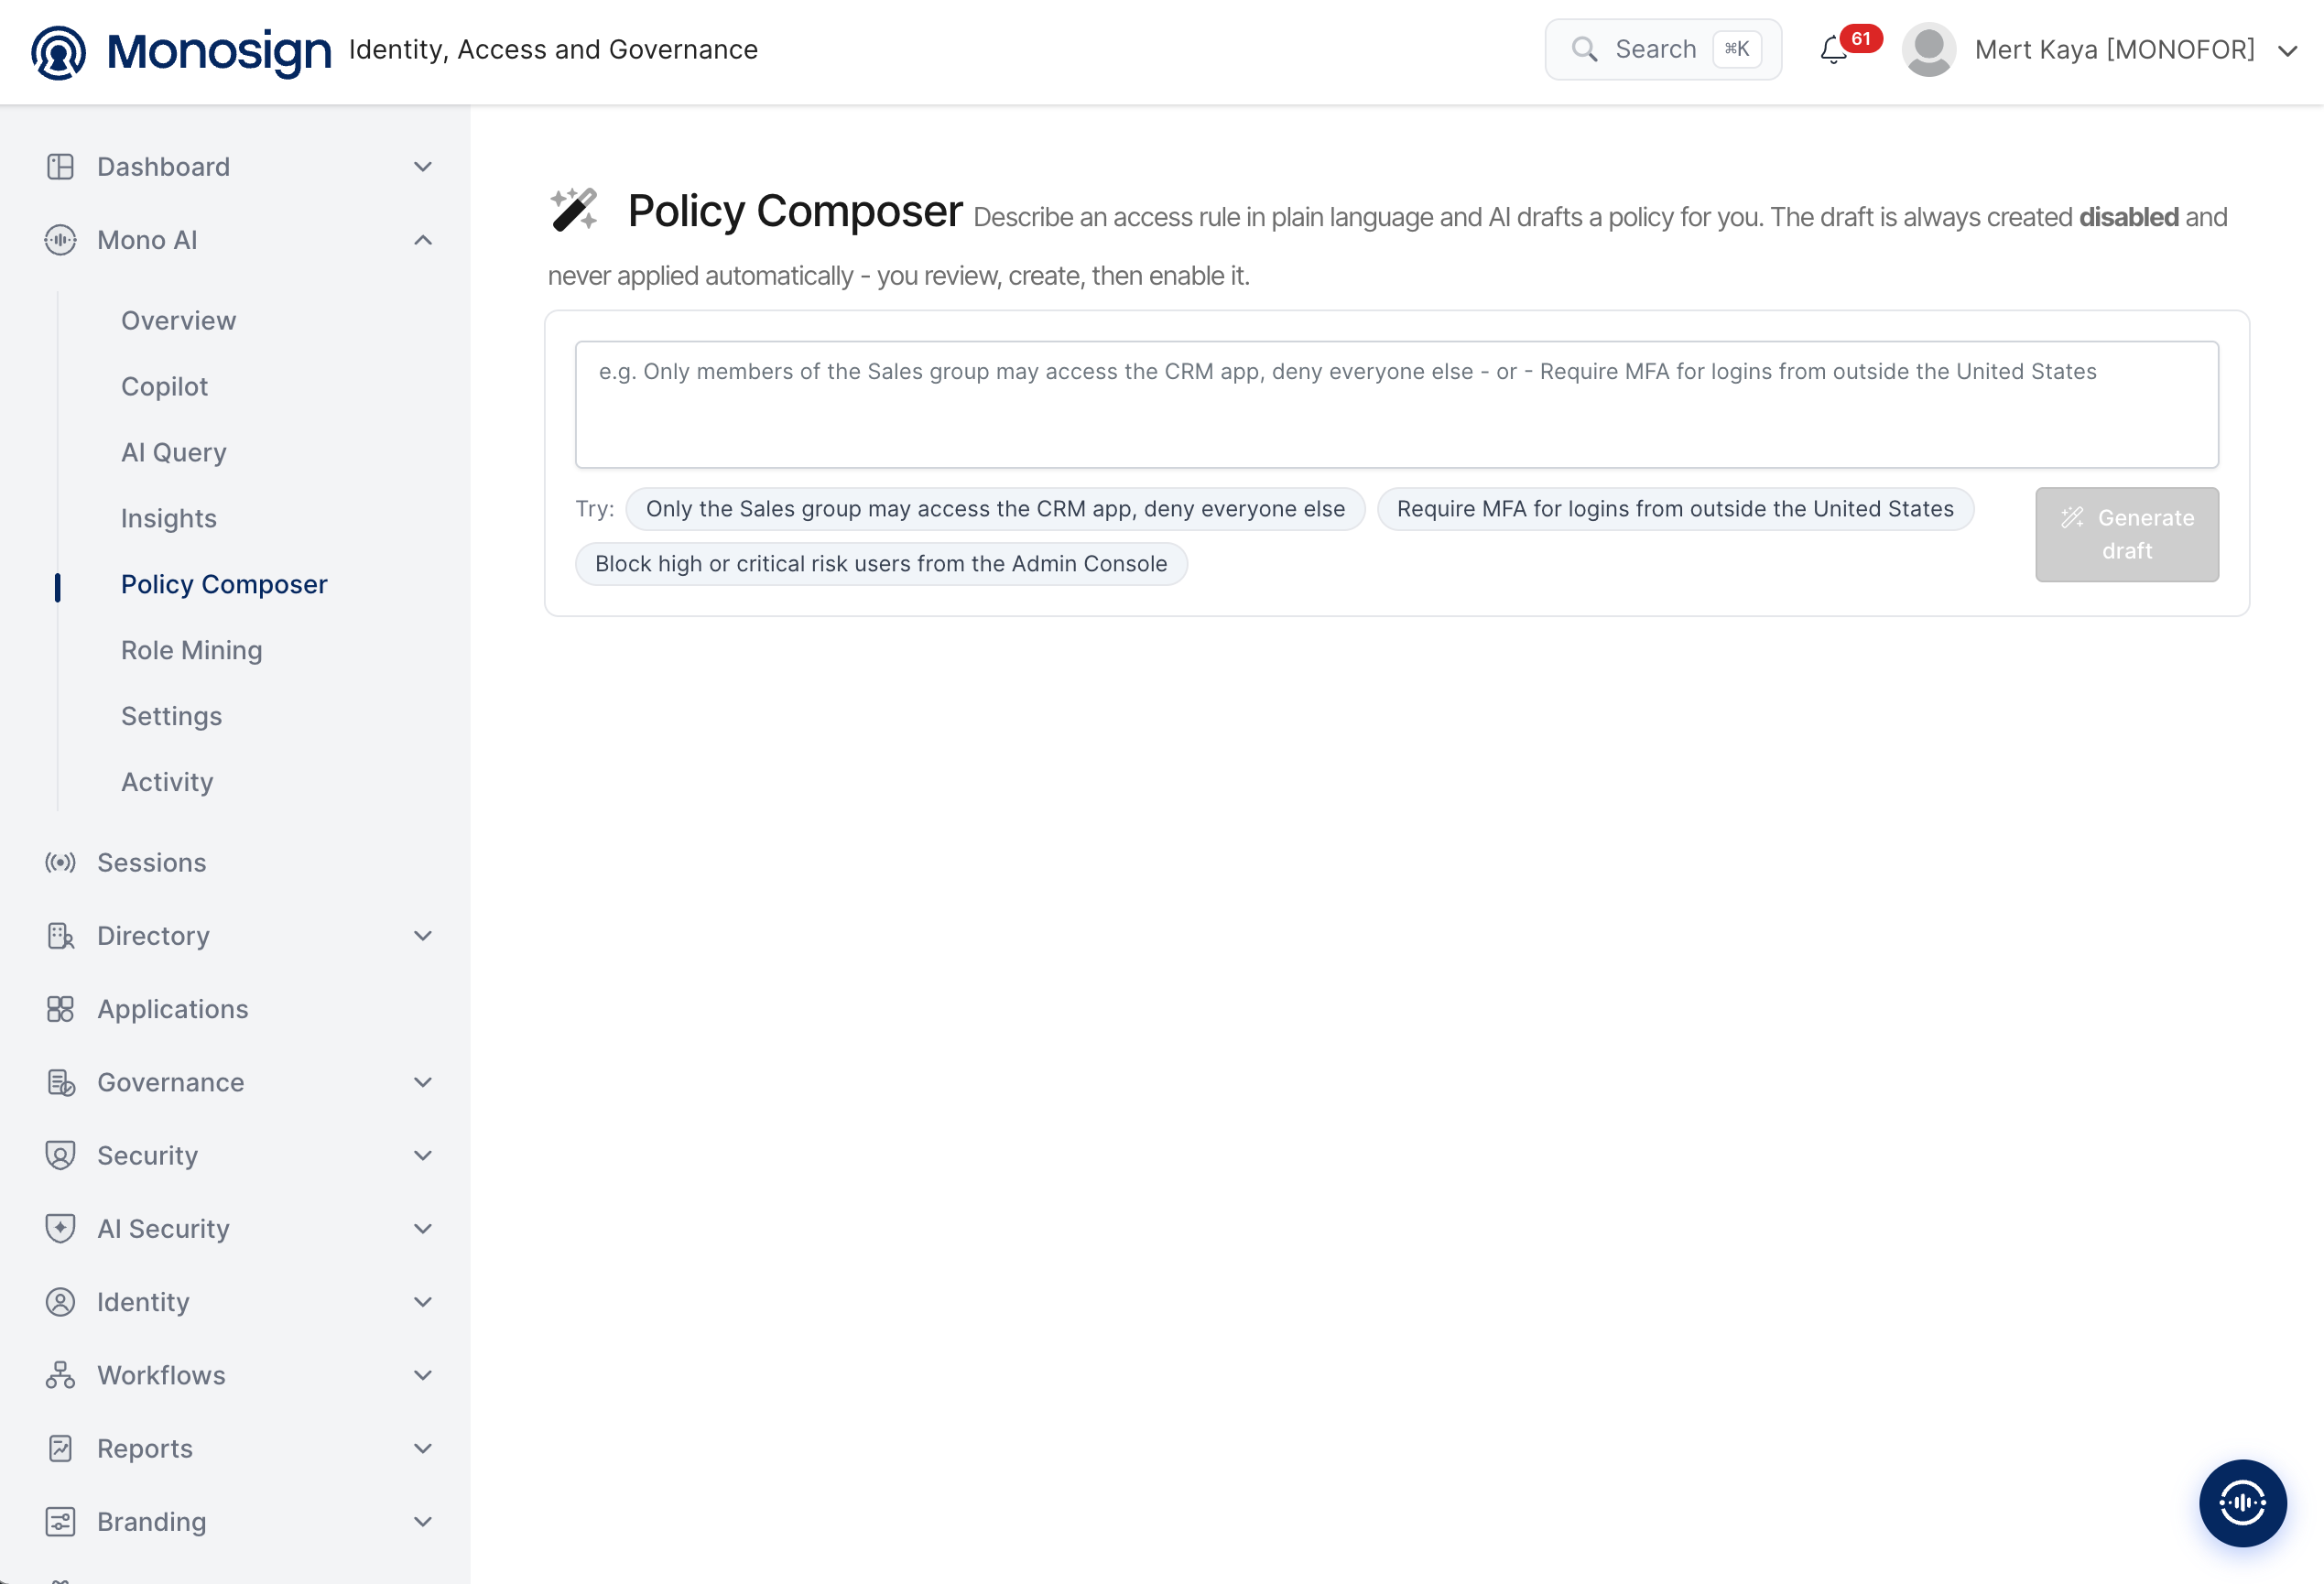Expand the Reports chevron
Viewport: 2324px width, 1584px height.
coord(423,1448)
